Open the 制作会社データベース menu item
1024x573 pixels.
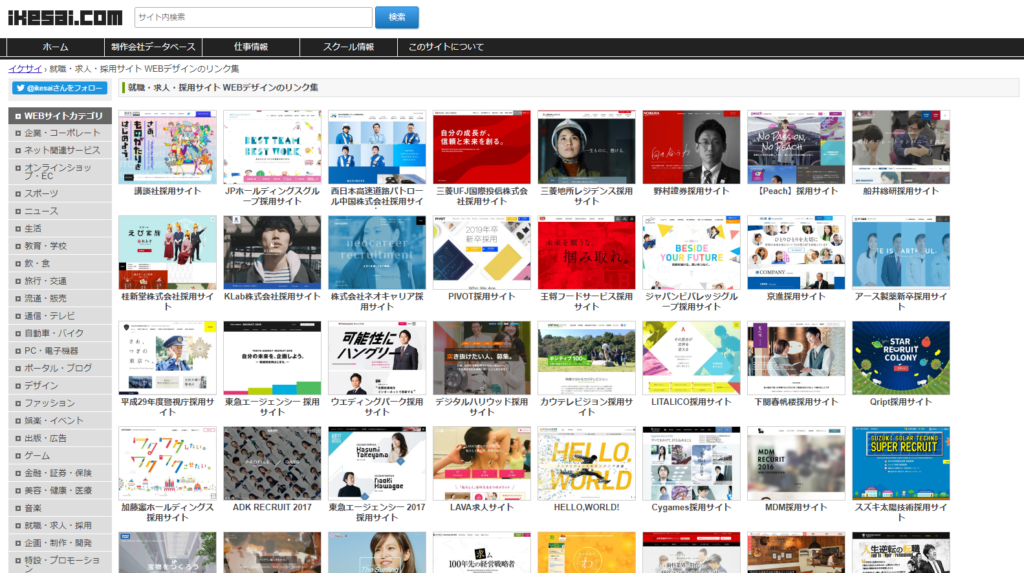coord(154,47)
